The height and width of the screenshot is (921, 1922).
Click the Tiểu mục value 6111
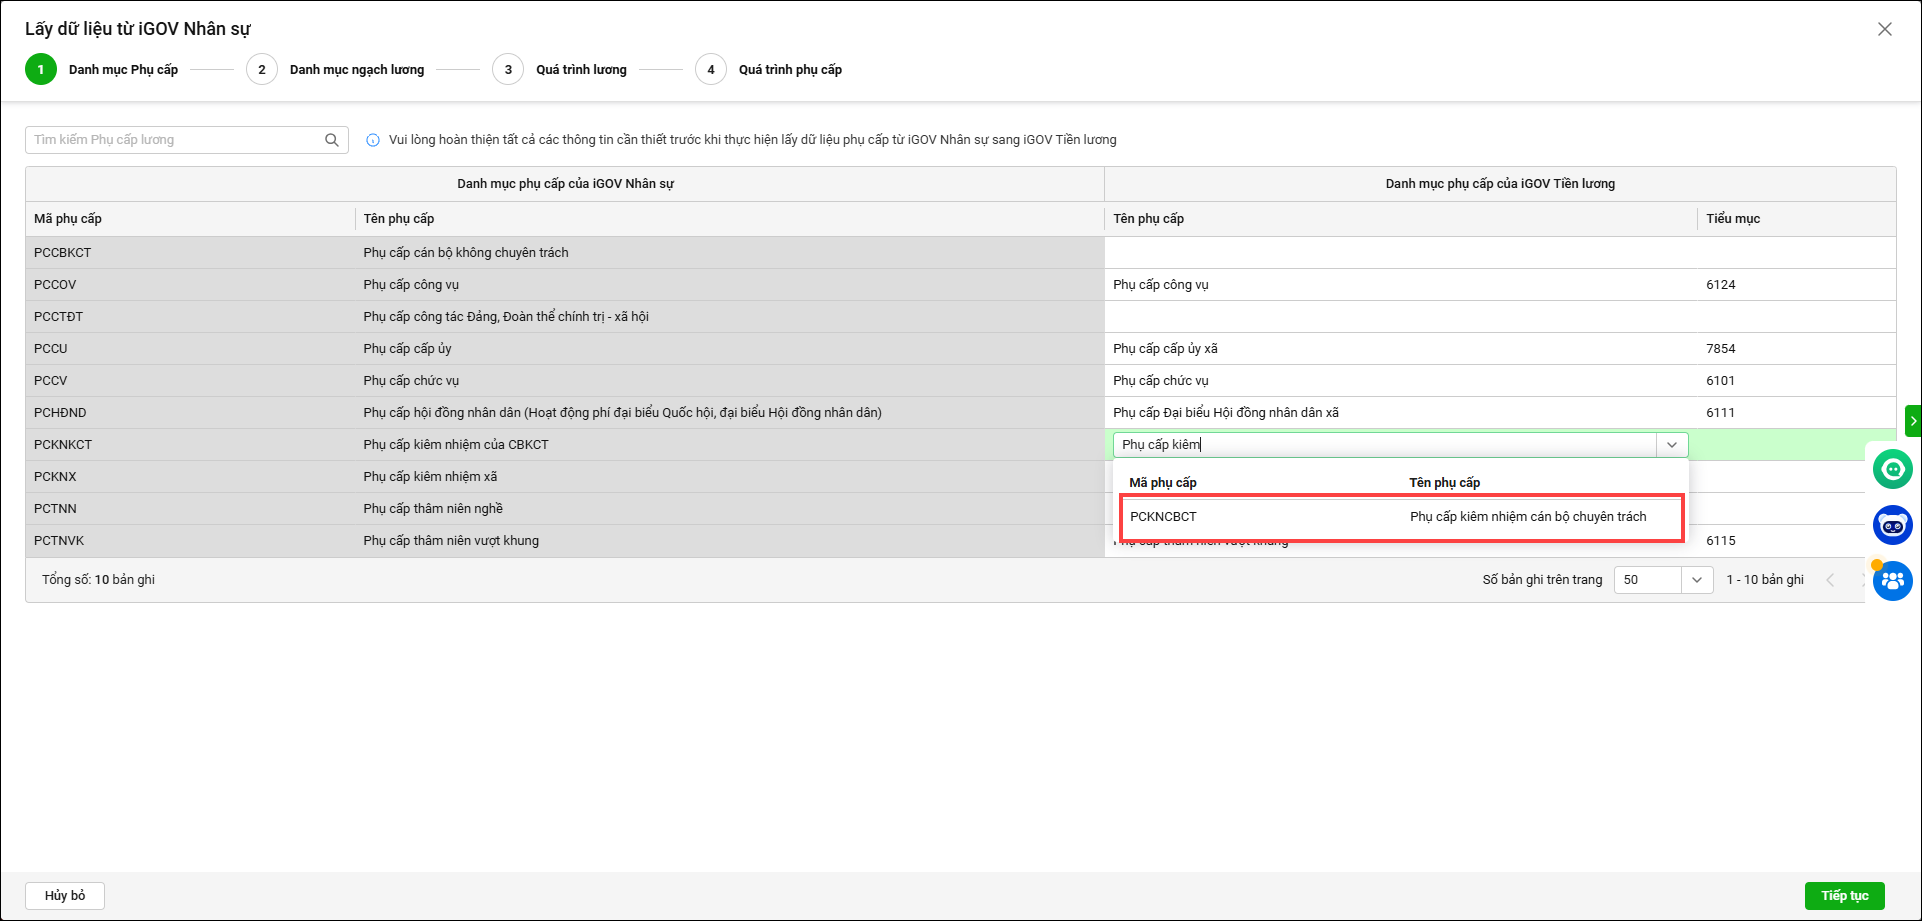tap(1720, 413)
